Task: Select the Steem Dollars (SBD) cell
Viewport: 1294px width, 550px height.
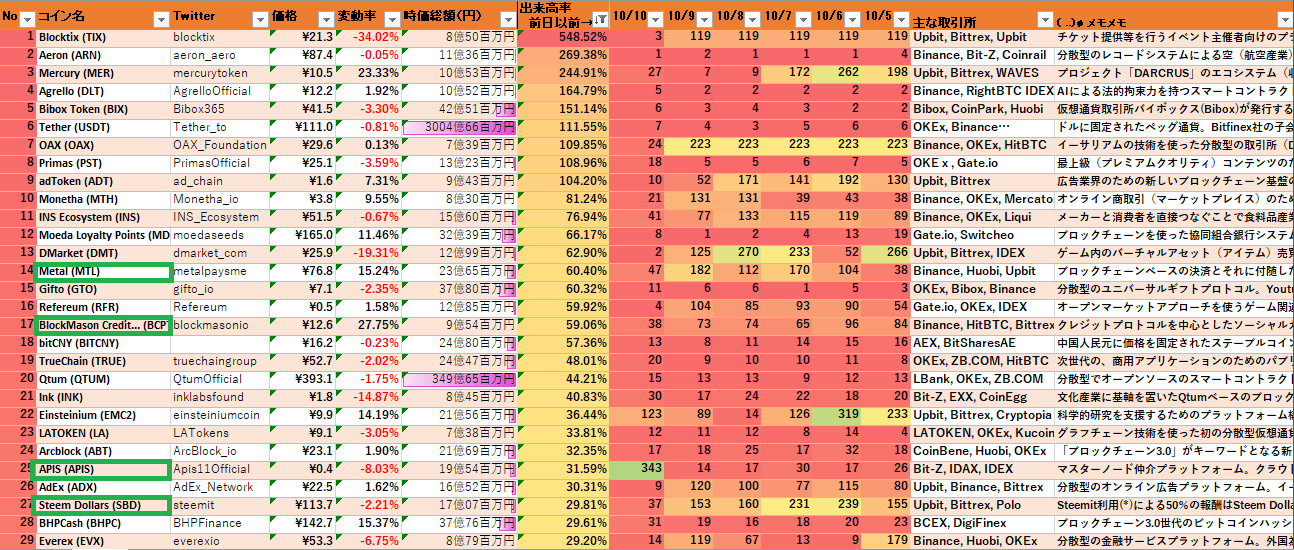Action: 102,505
